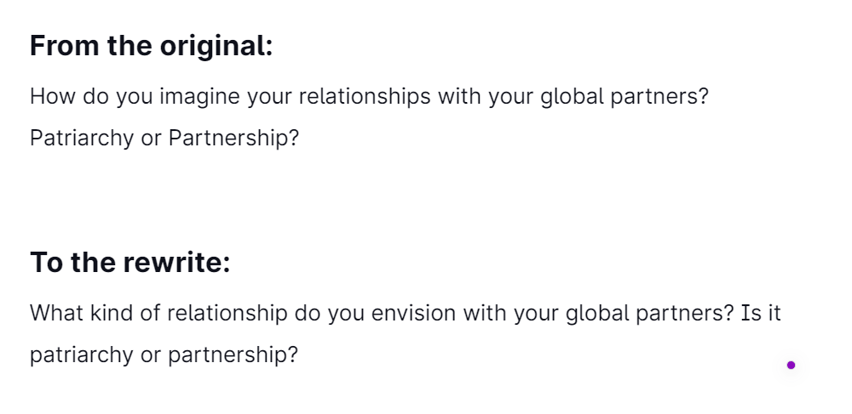Click the word 'global' in rewrite sentence
The width and height of the screenshot is (852, 414).
[598, 313]
